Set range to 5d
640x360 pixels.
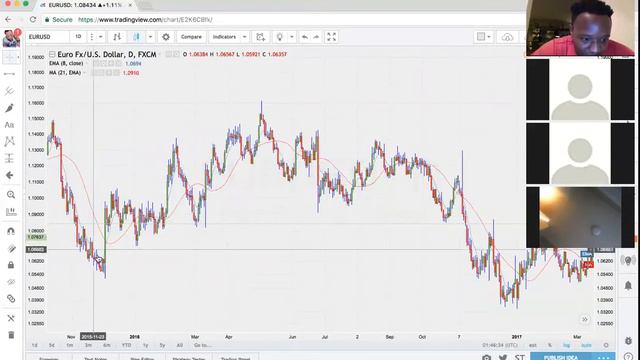[51, 345]
